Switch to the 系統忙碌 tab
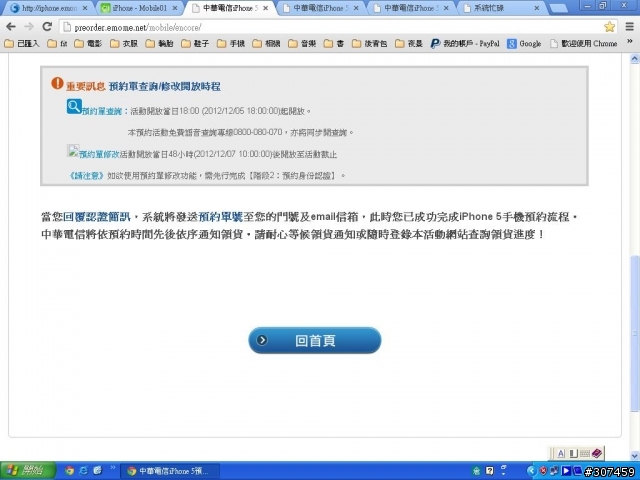The height and width of the screenshot is (480, 640). click(x=502, y=8)
